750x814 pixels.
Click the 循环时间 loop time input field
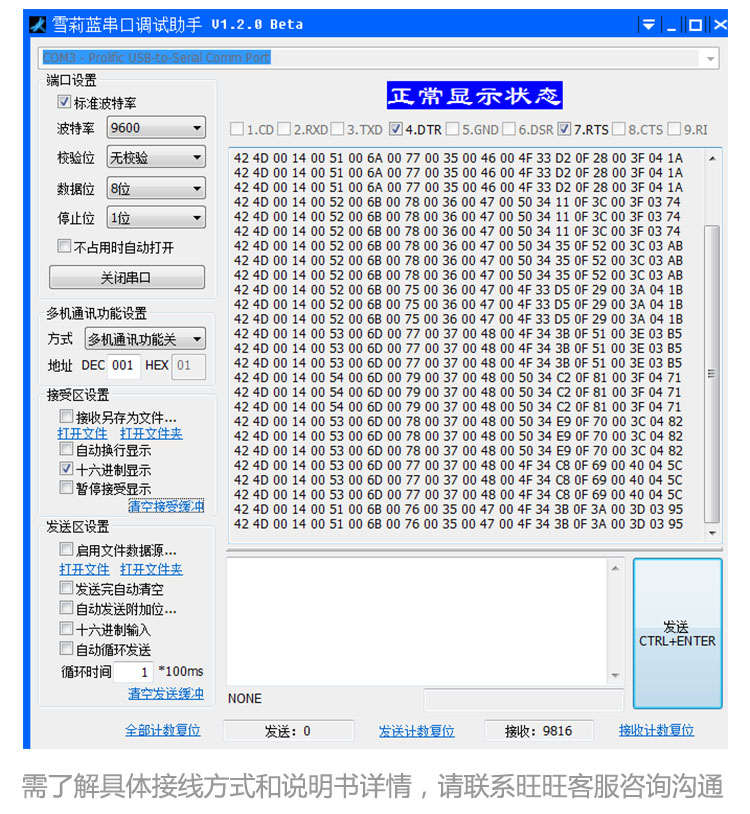click(132, 672)
